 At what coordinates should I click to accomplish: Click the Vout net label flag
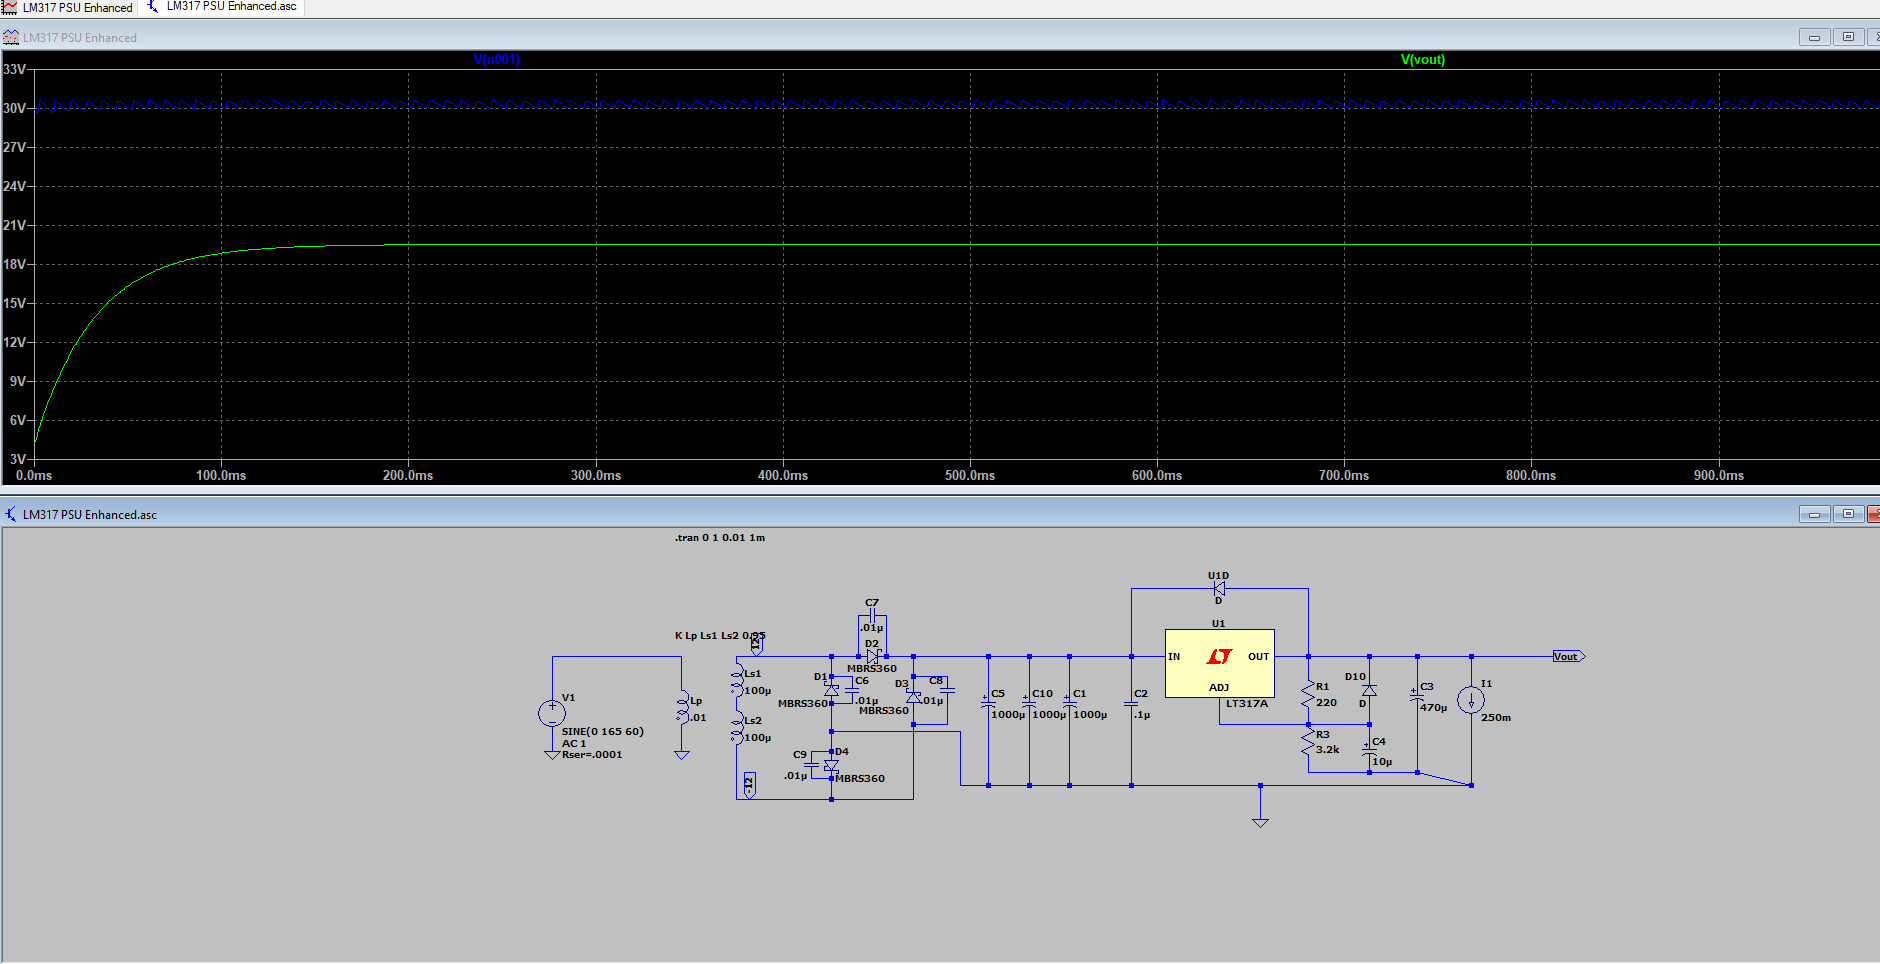click(1568, 656)
